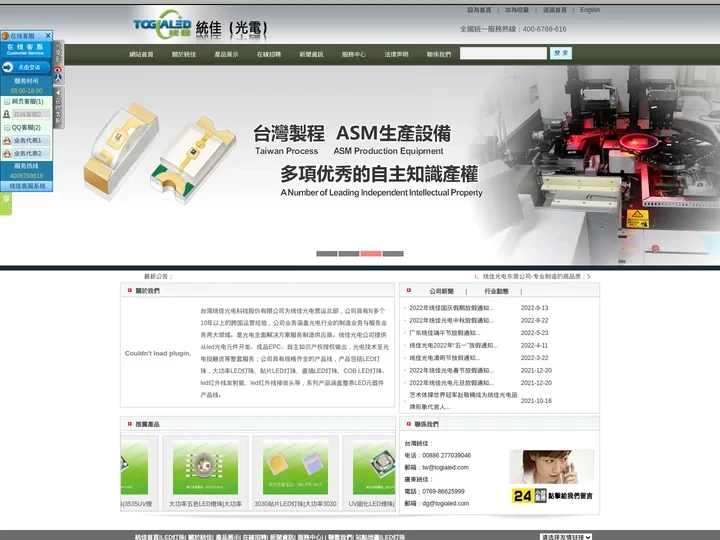Image resolution: width=720 pixels, height=540 pixels.
Task: Focus the site search input field
Action: 503,53
